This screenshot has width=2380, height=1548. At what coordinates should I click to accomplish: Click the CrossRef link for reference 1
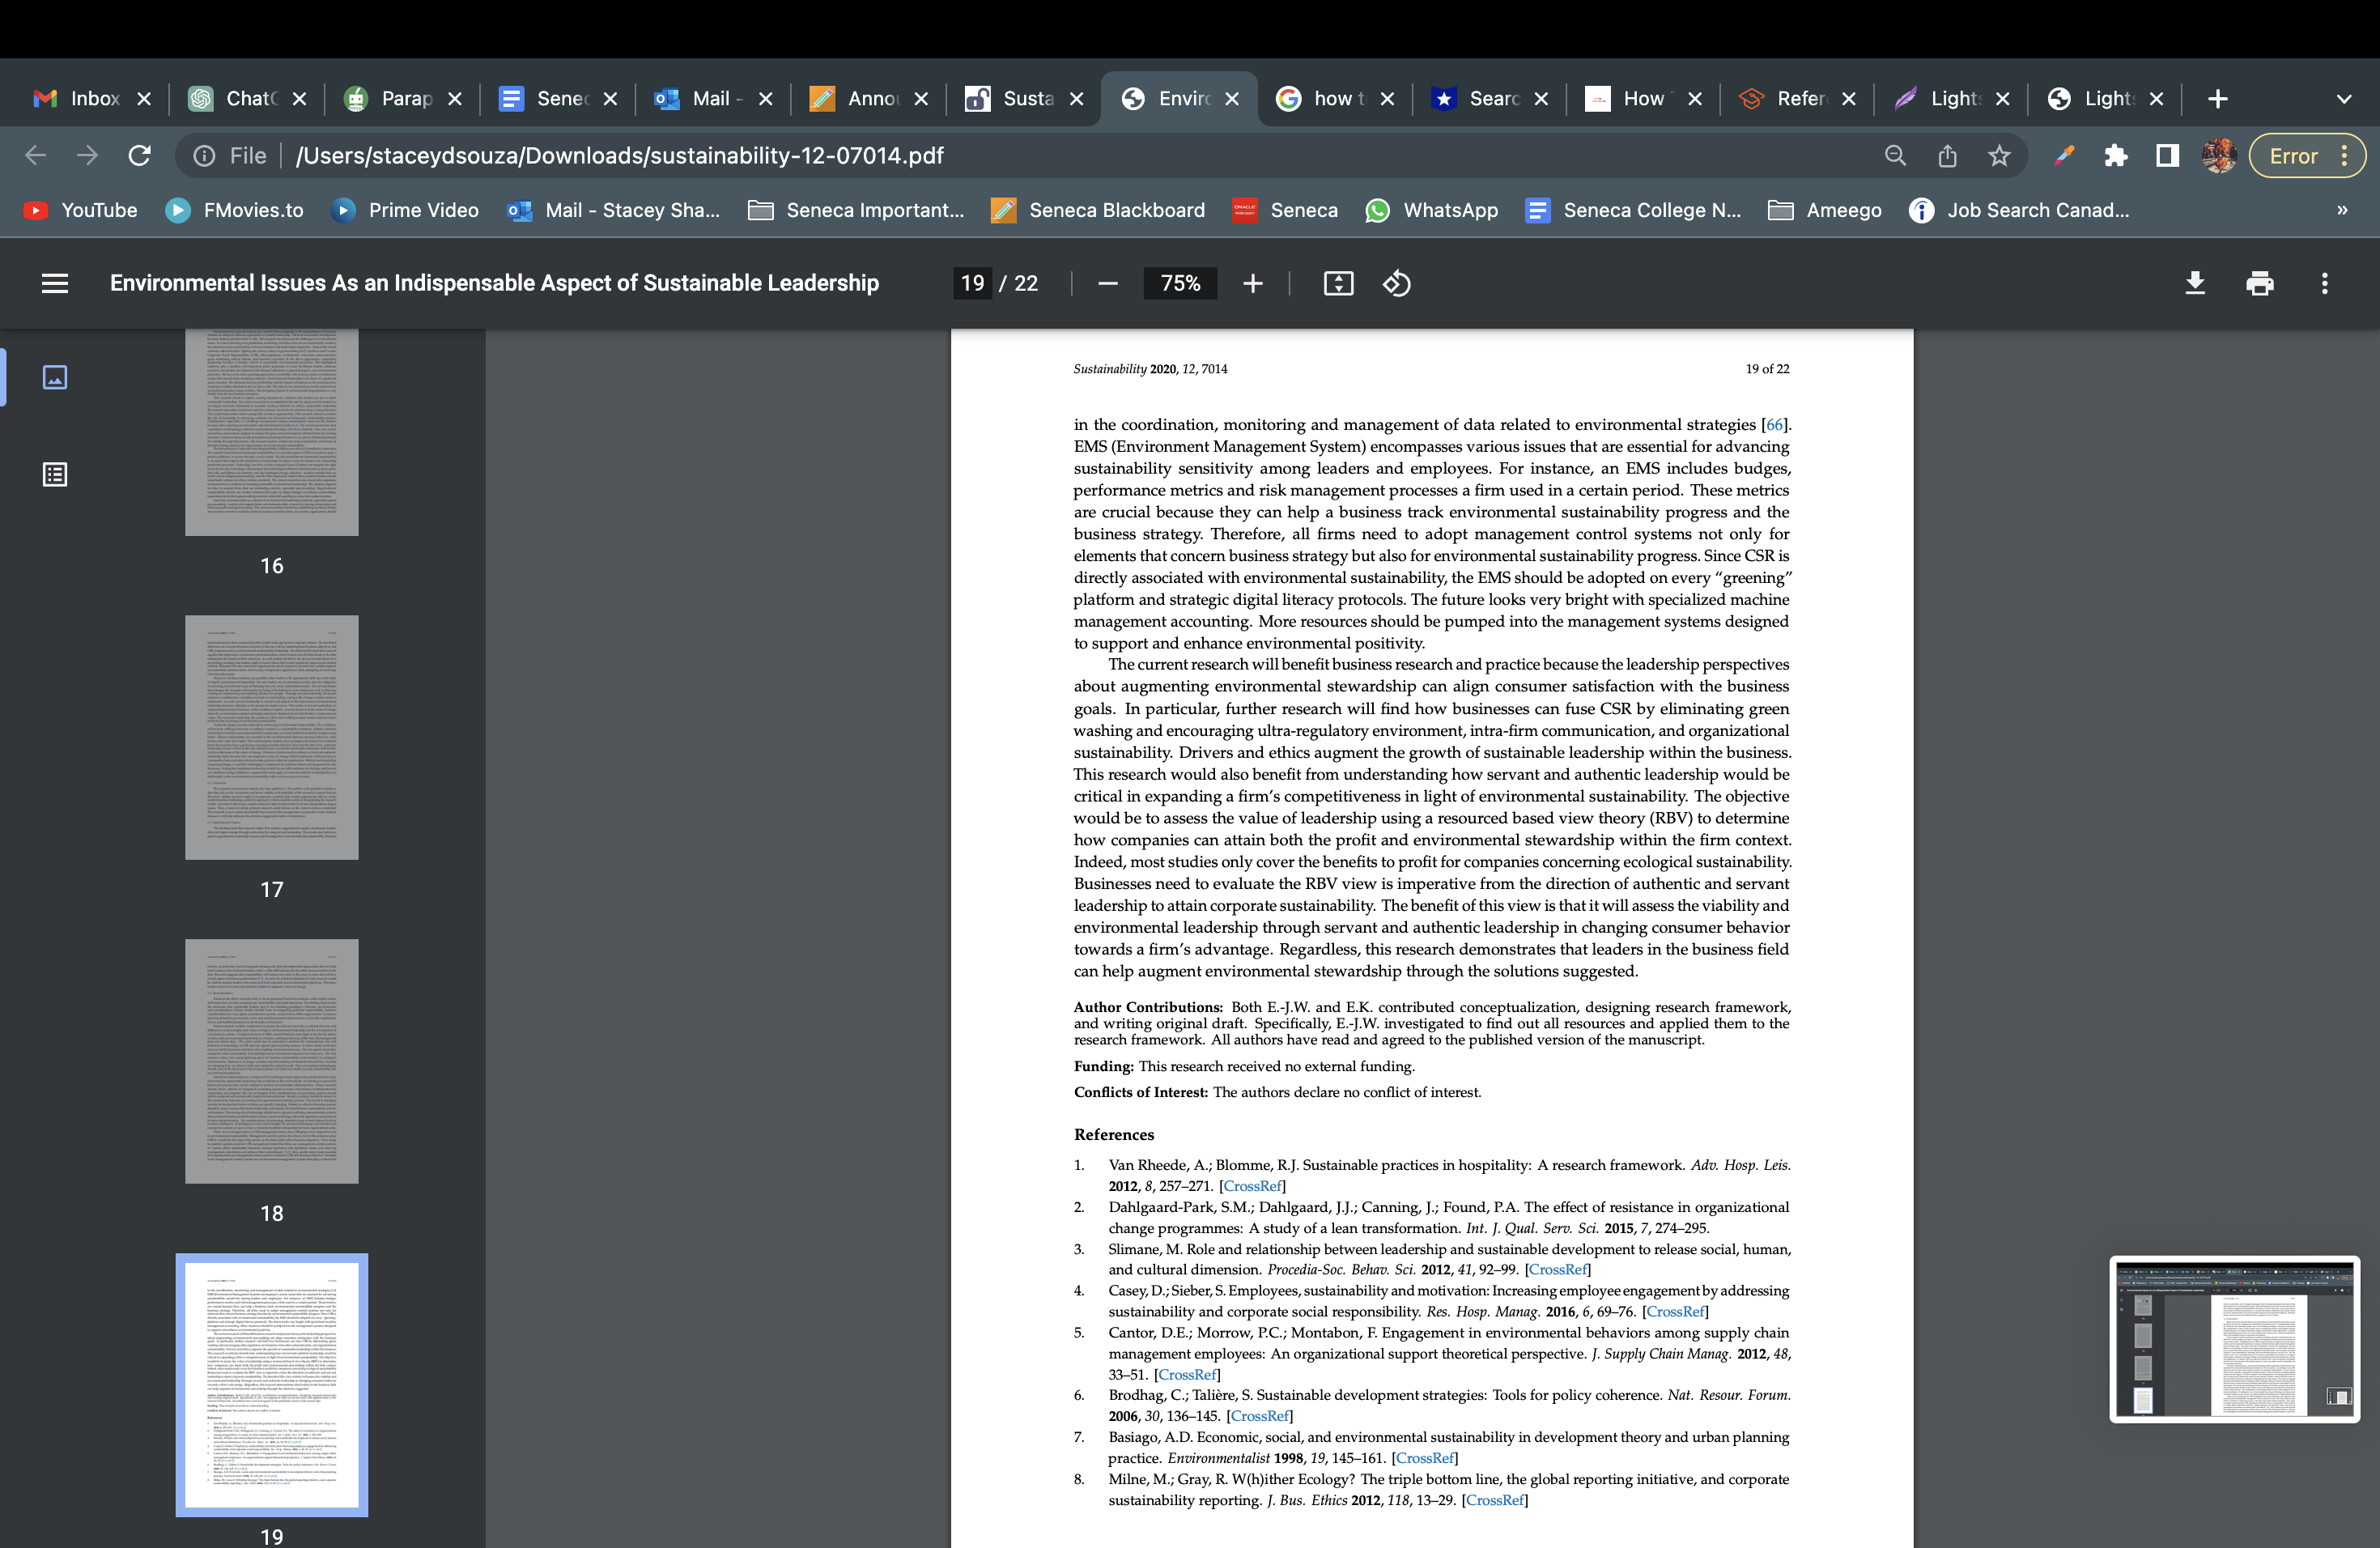1252,1185
